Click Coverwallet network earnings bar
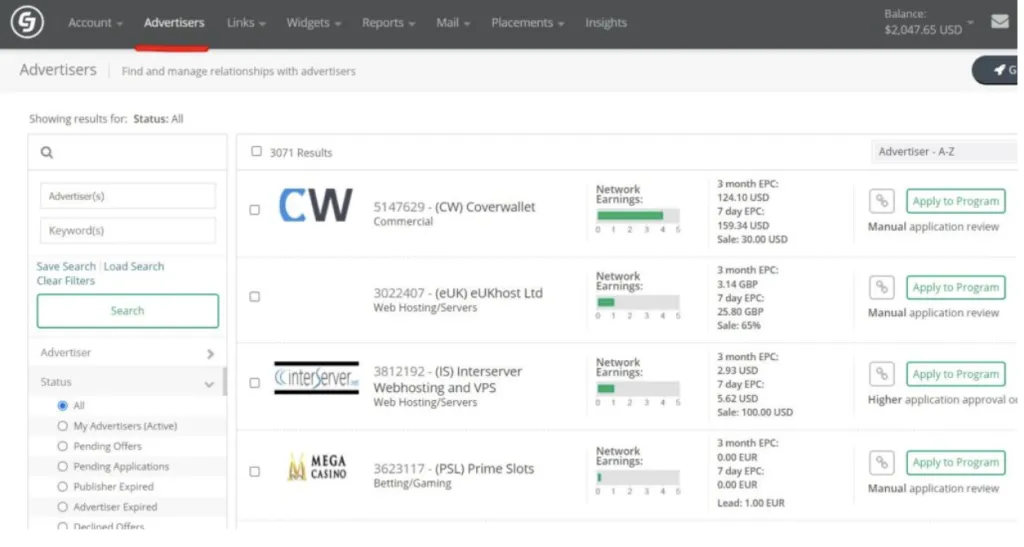The height and width of the screenshot is (547, 1024). [637, 215]
